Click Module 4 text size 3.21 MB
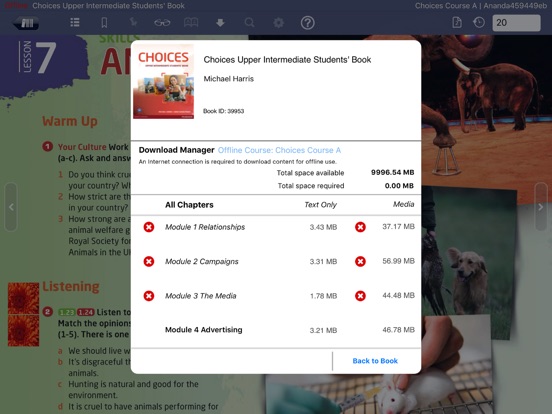 [324, 330]
